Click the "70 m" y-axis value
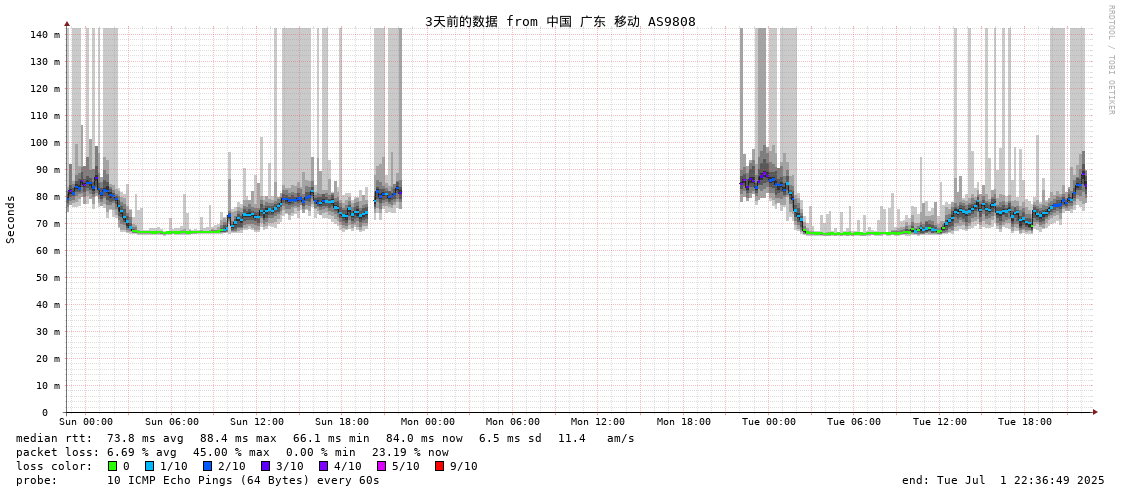The height and width of the screenshot is (494, 1121). pyautogui.click(x=49, y=224)
